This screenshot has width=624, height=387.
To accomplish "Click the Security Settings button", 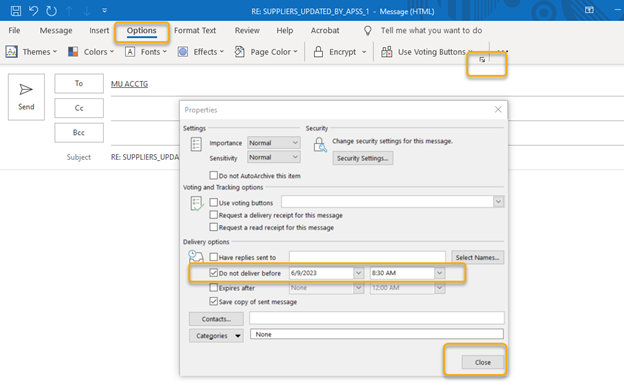I will (363, 158).
